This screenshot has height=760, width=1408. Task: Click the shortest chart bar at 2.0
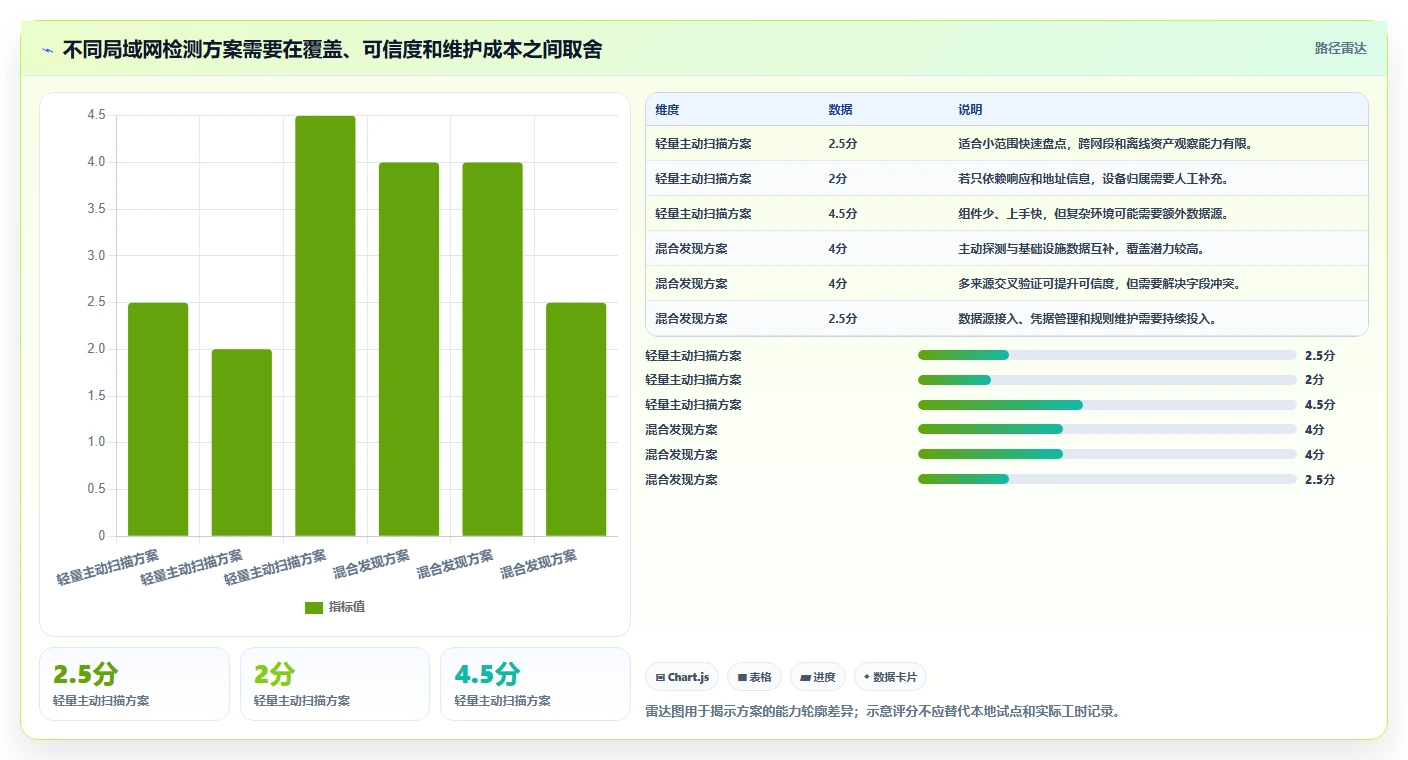[x=242, y=443]
